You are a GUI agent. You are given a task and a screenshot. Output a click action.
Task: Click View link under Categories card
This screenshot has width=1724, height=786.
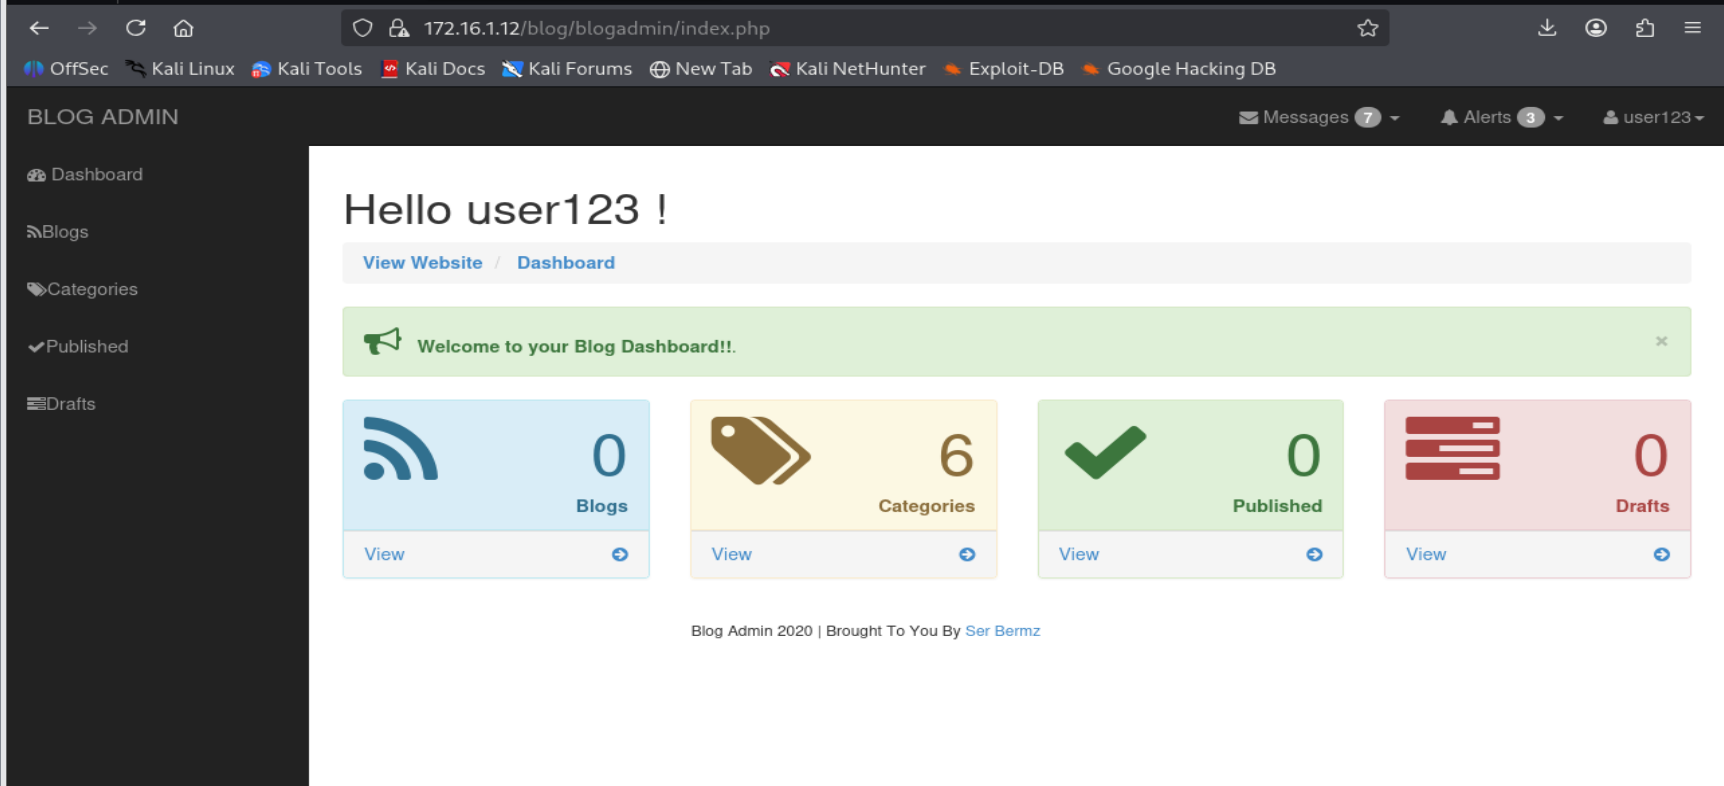(731, 554)
